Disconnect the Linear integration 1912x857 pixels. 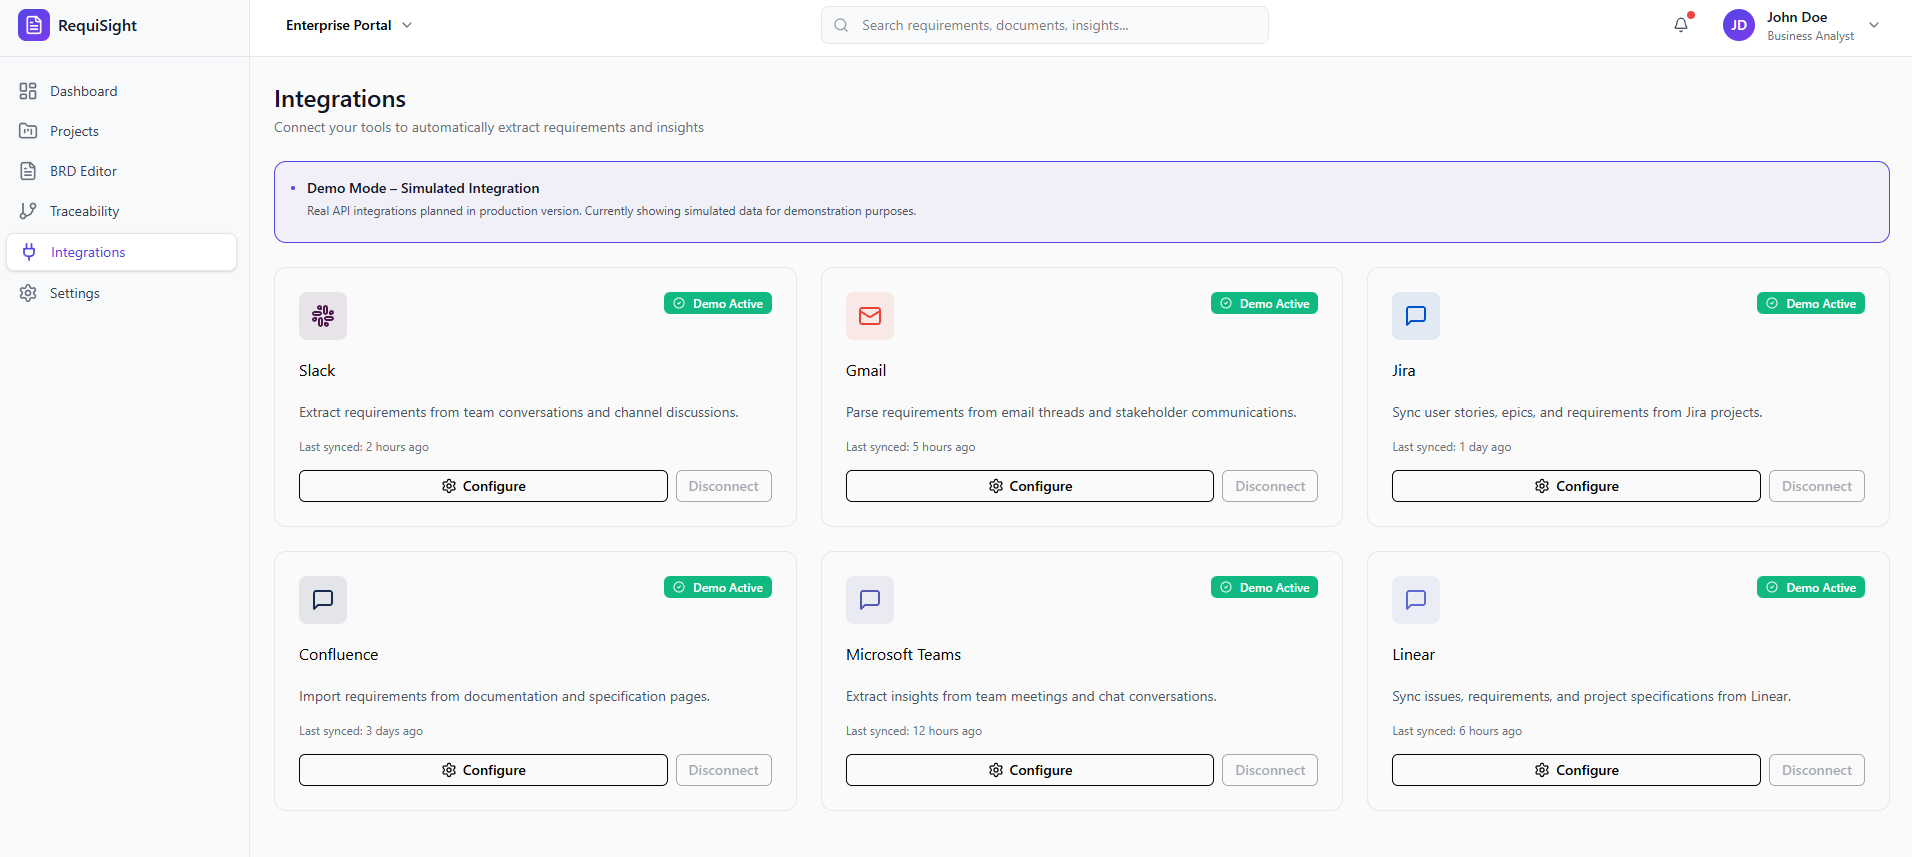coord(1817,770)
